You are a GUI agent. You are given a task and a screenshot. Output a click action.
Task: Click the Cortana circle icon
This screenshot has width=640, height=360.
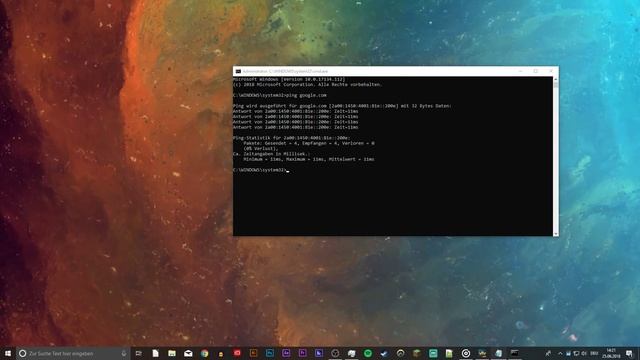click(23, 353)
